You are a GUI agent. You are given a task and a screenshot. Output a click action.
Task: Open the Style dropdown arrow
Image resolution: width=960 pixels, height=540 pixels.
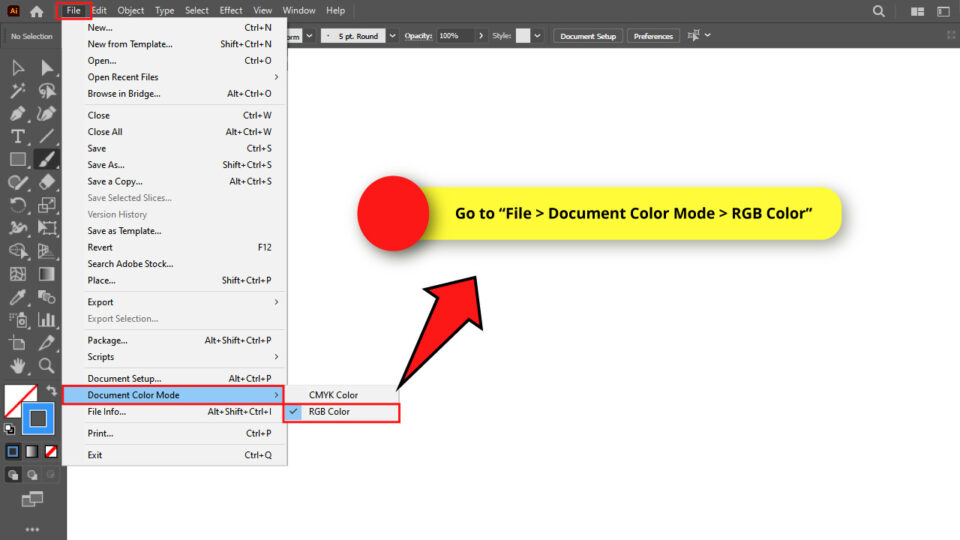537,36
